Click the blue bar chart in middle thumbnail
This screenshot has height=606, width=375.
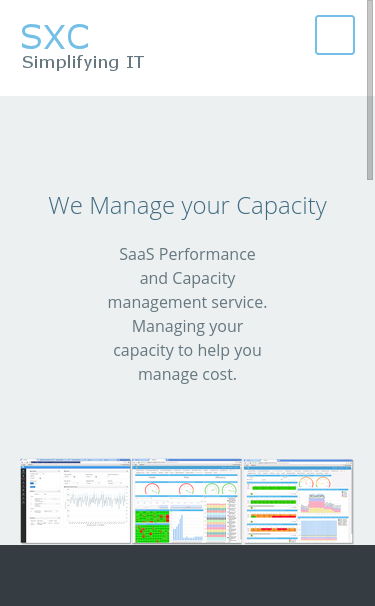[x=187, y=528]
